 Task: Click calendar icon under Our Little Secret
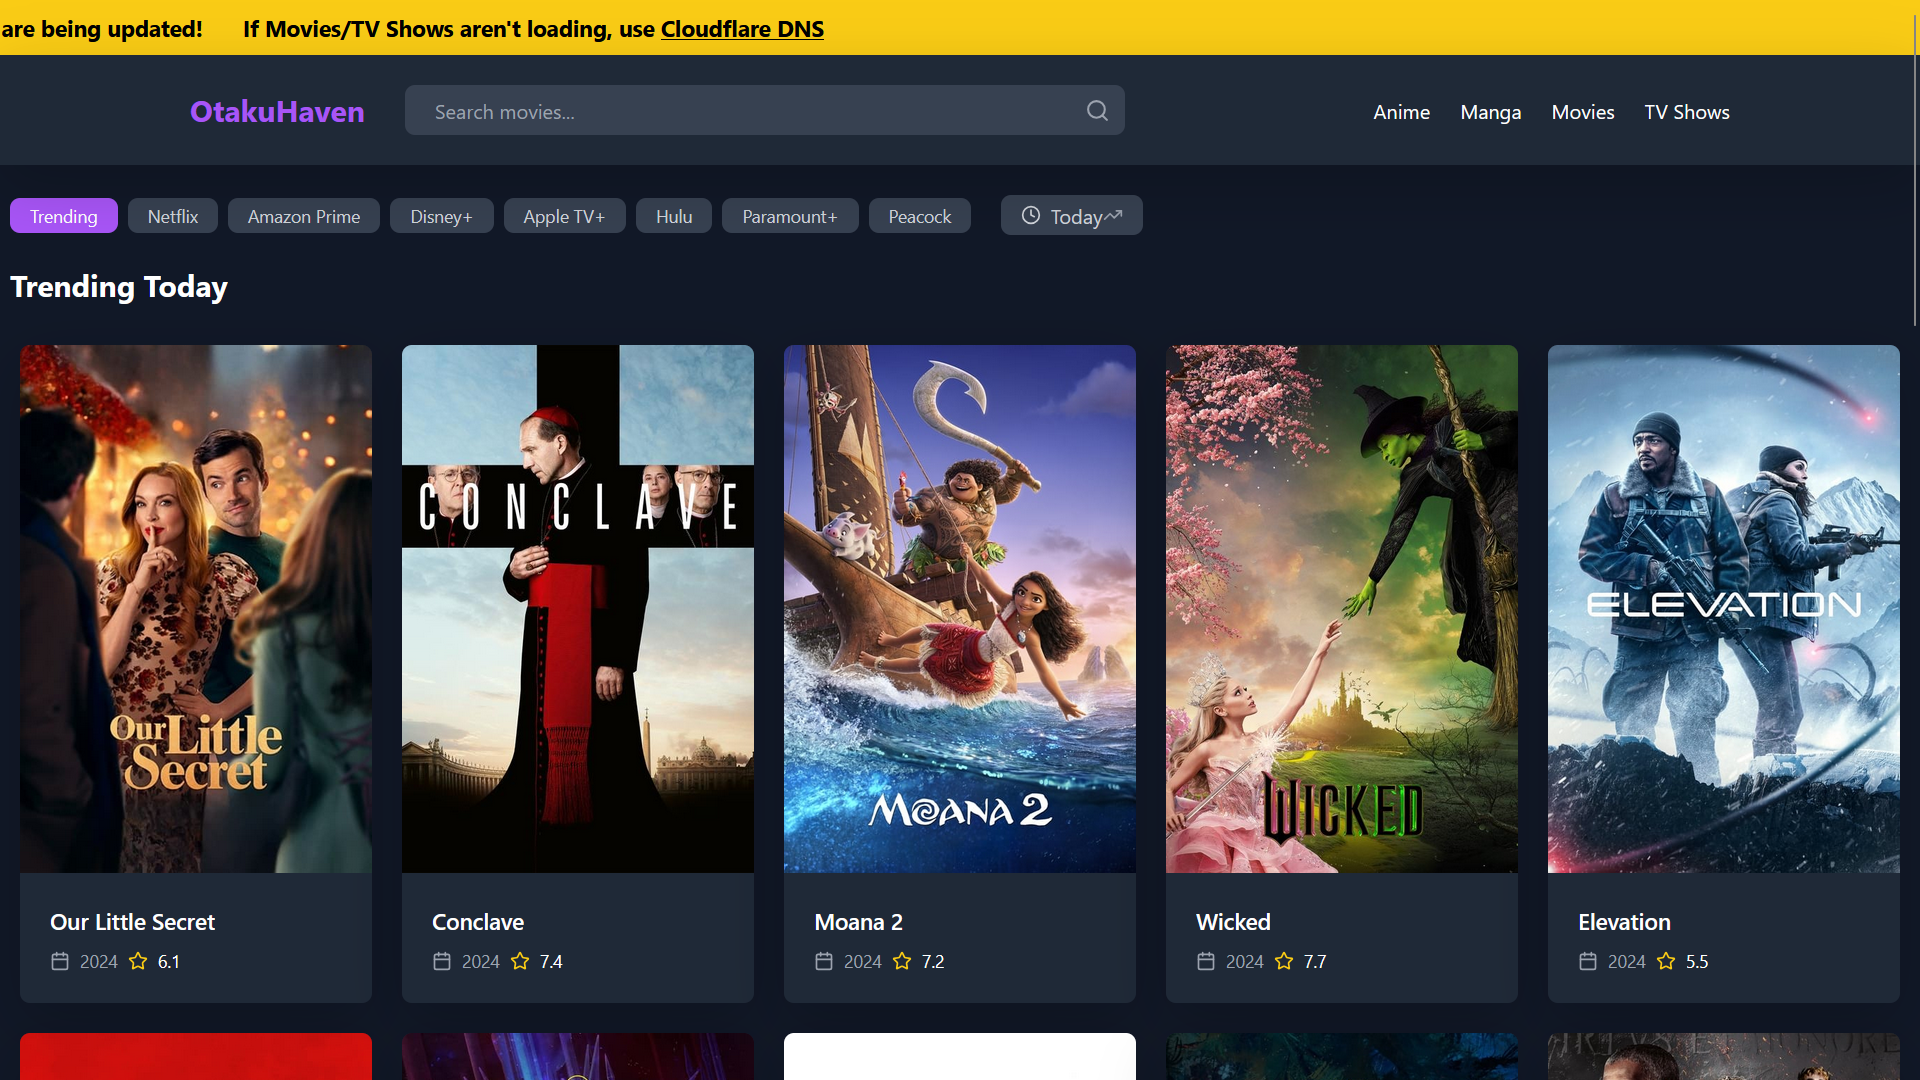(60, 961)
